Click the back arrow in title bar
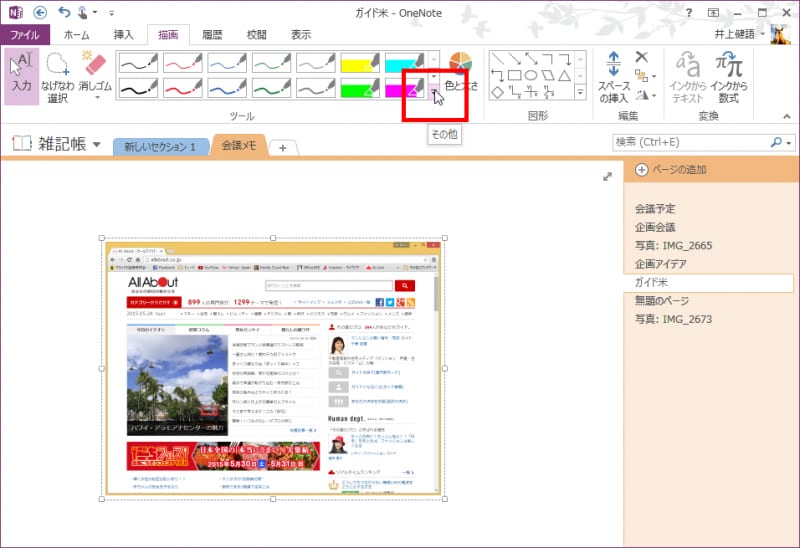Viewport: 800px width, 548px height. (x=39, y=12)
